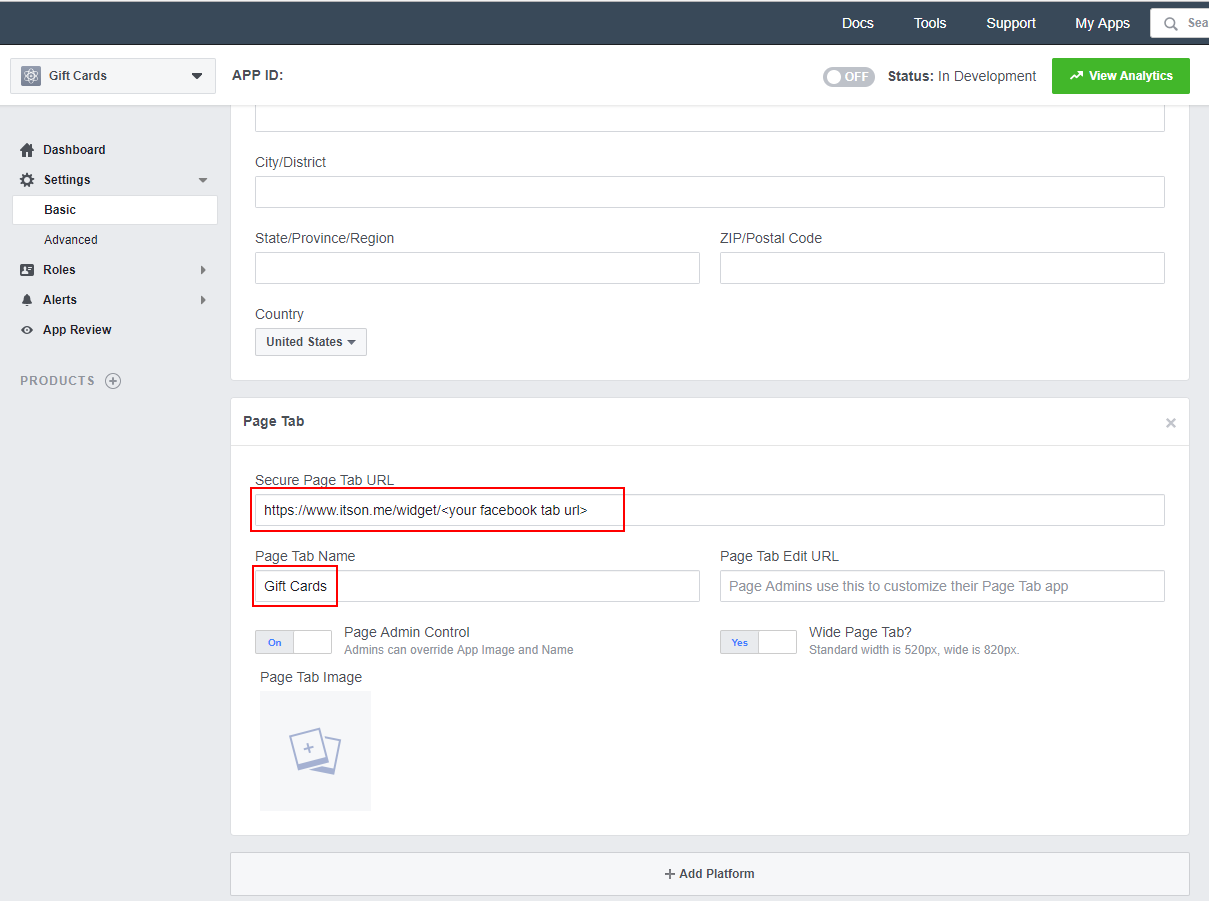Click the Roles ID card icon
This screenshot has width=1209, height=901.
click(27, 270)
